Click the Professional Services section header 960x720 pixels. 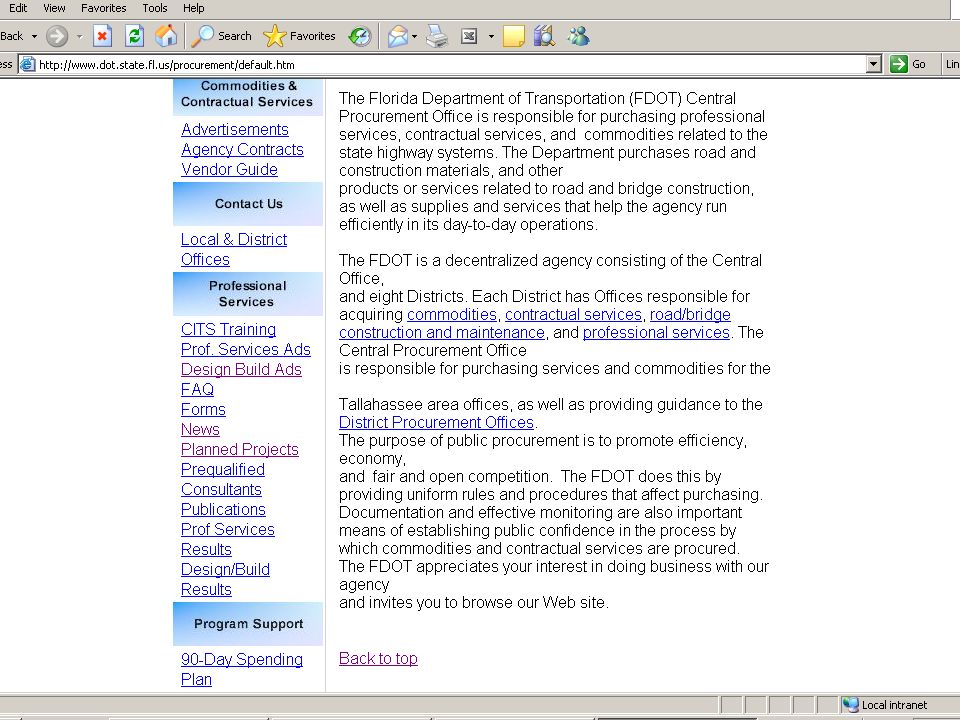(248, 294)
